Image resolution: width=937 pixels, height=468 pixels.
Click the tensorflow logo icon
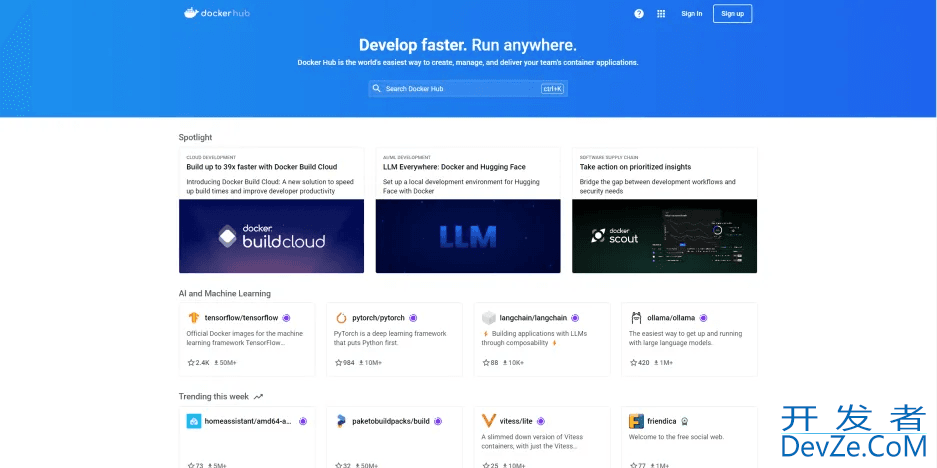193,317
